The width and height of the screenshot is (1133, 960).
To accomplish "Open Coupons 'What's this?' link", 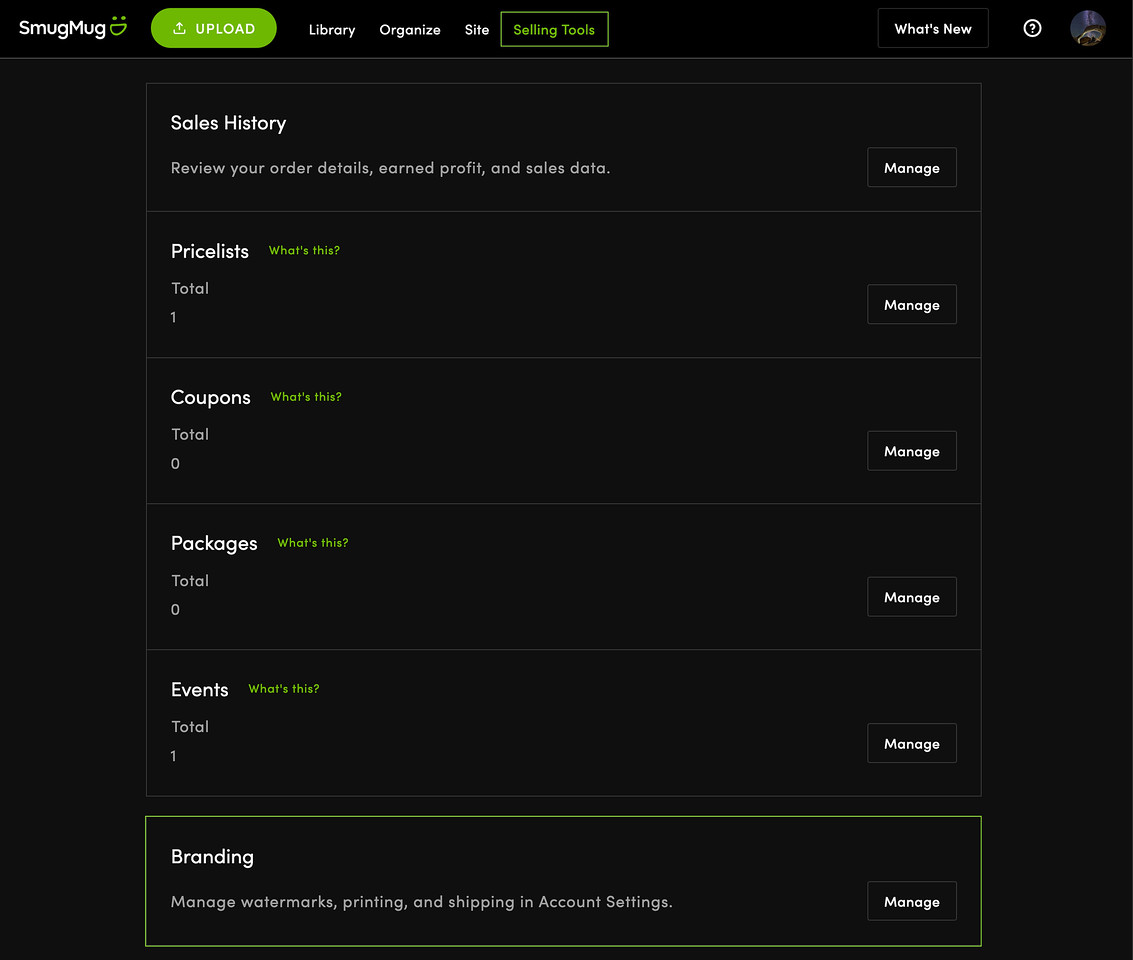I will click(306, 397).
